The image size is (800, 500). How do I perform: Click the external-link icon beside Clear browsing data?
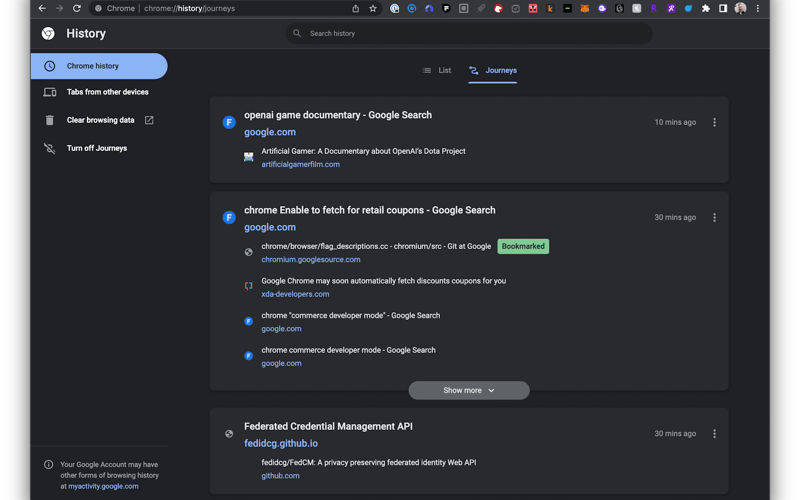(149, 120)
